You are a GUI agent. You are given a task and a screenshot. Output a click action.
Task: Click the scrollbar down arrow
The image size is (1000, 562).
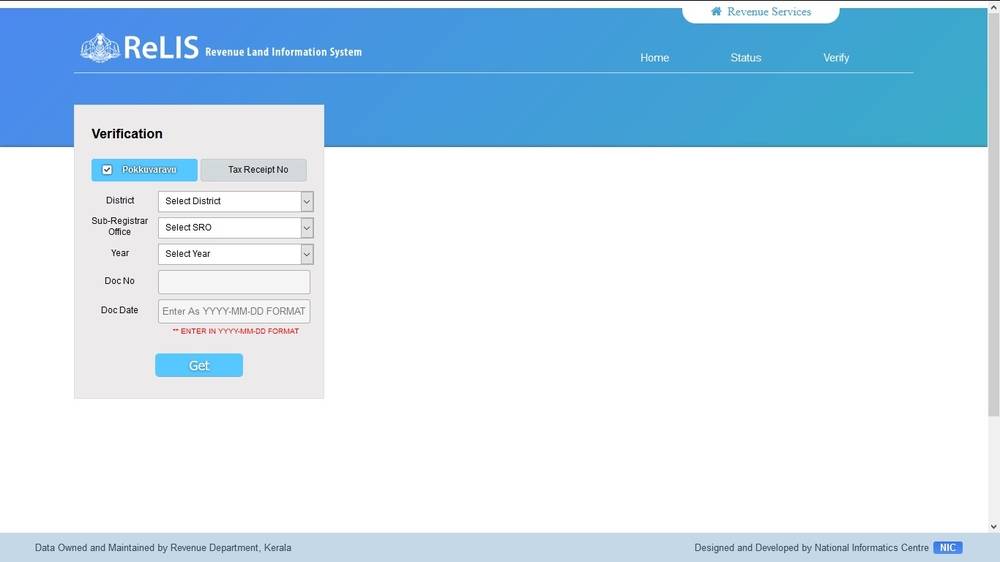click(x=993, y=526)
